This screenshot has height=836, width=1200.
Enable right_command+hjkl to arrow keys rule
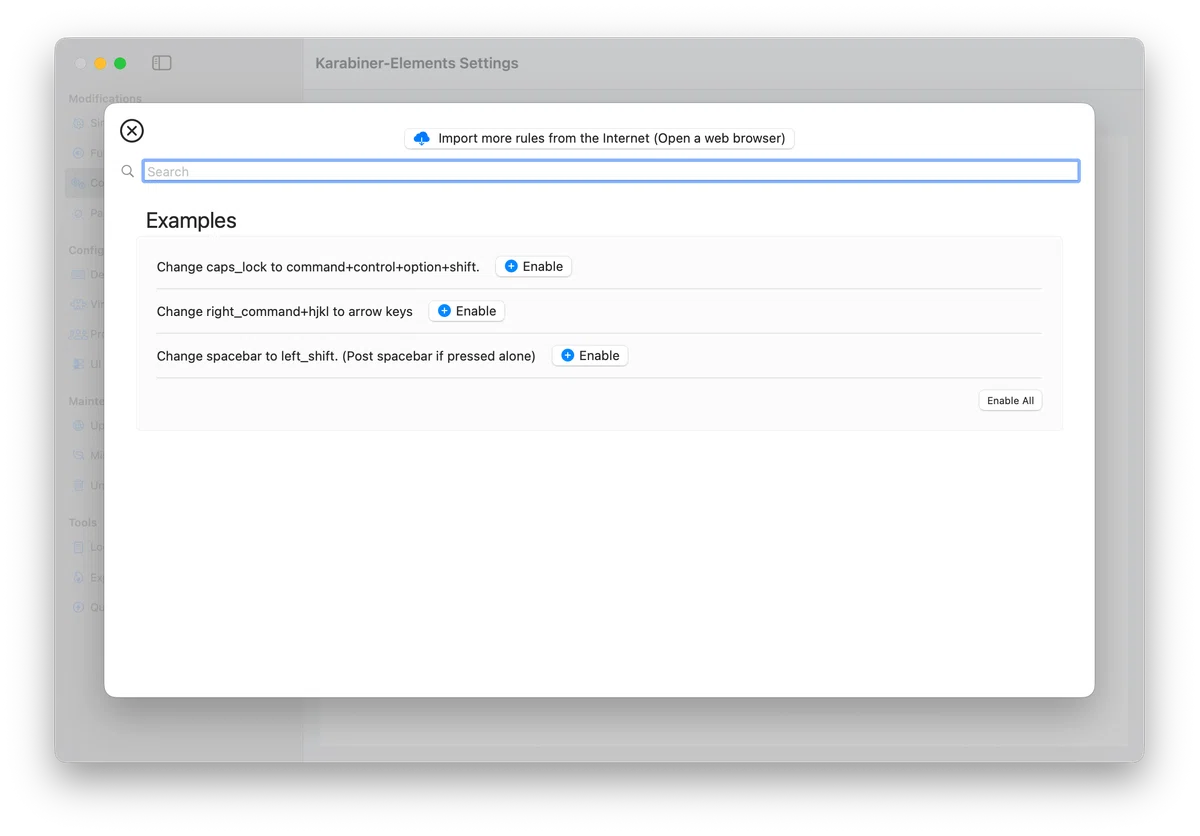click(x=467, y=311)
